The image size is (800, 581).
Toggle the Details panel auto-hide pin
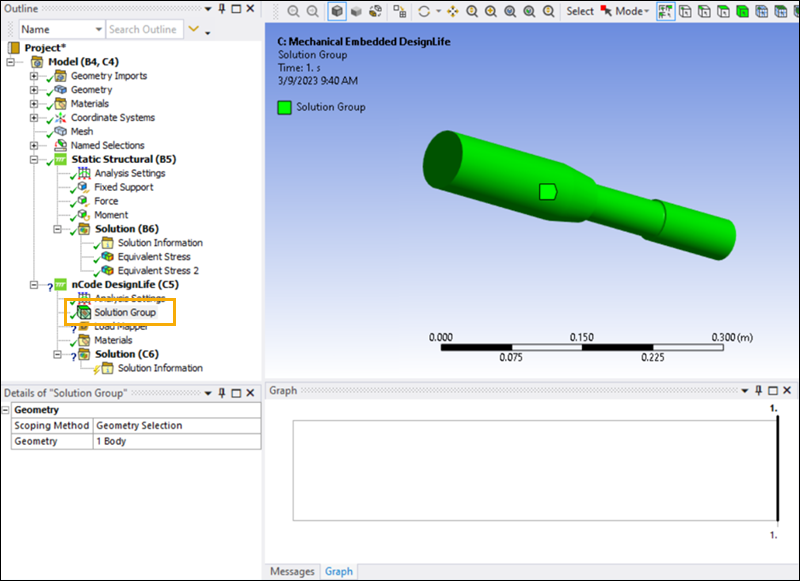(x=221, y=392)
